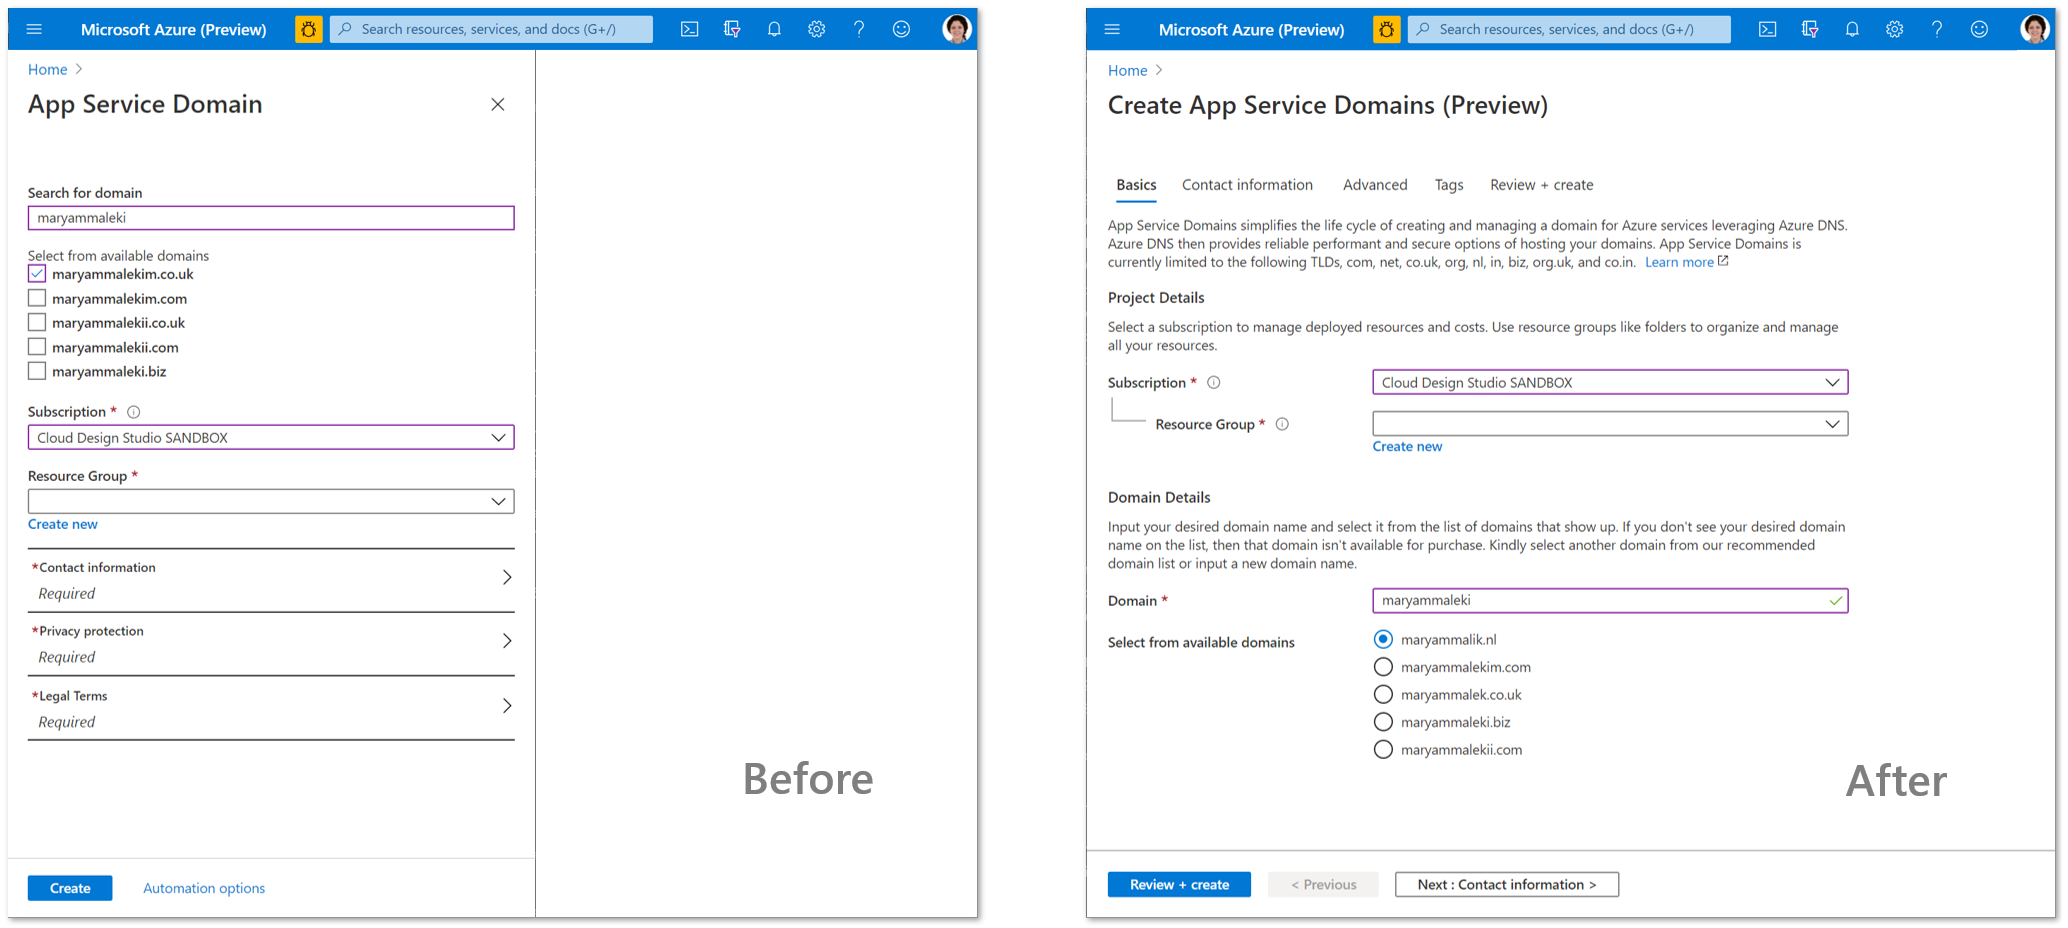Click Create new link in After window
Screen dimensions: 2068x928
click(x=1407, y=447)
